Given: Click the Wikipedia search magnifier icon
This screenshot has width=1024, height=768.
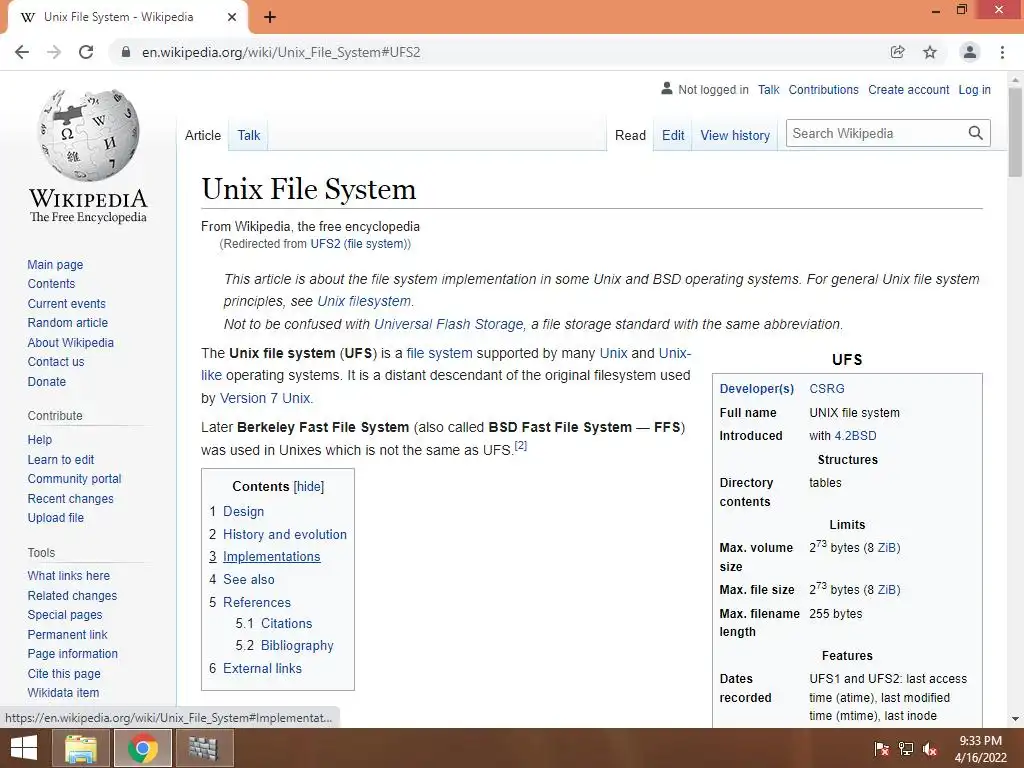Looking at the screenshot, I should pos(976,133).
